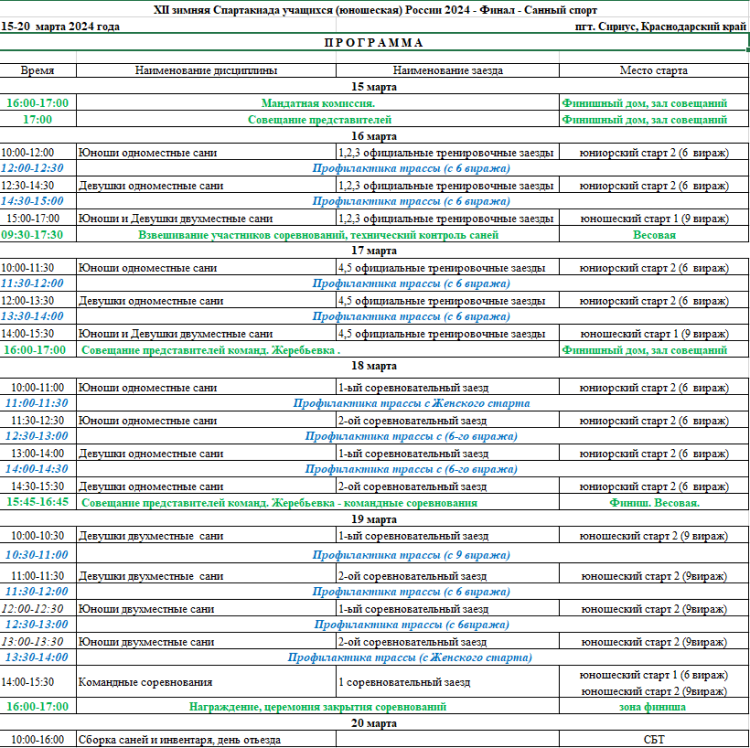Click the пгт. Сириус, Краснодарский край cell
Image resolution: width=750 pixels, height=748 pixels.
pos(660,26)
